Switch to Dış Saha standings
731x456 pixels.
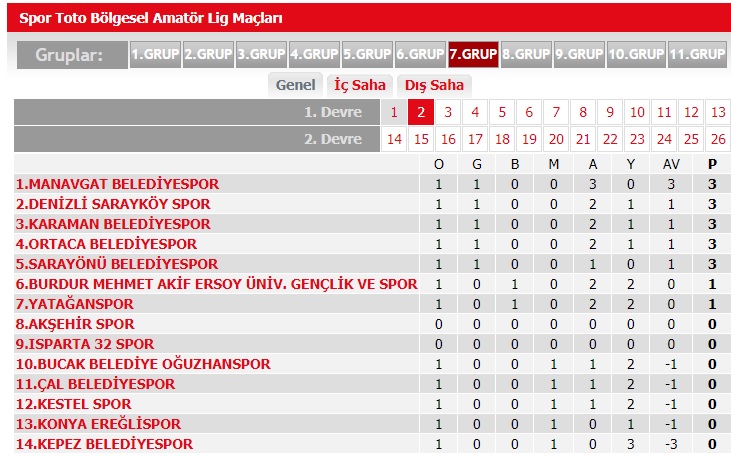click(434, 85)
